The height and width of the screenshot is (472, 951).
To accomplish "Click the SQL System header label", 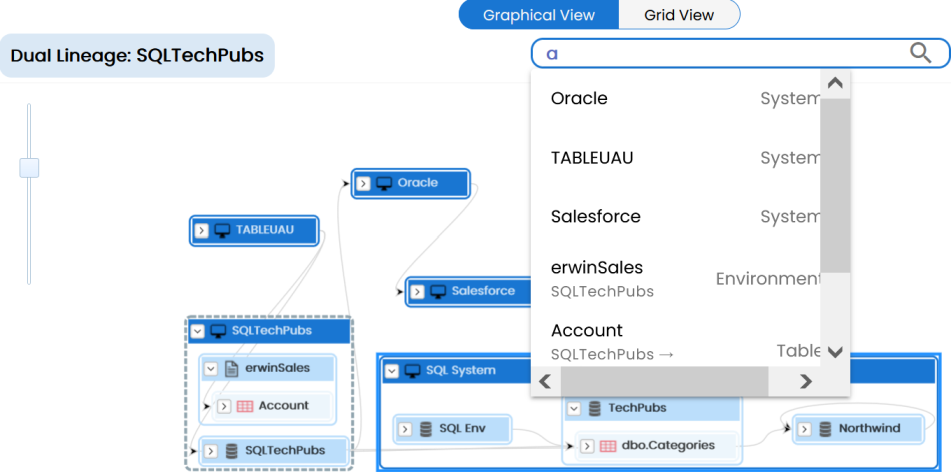I will click(x=461, y=370).
